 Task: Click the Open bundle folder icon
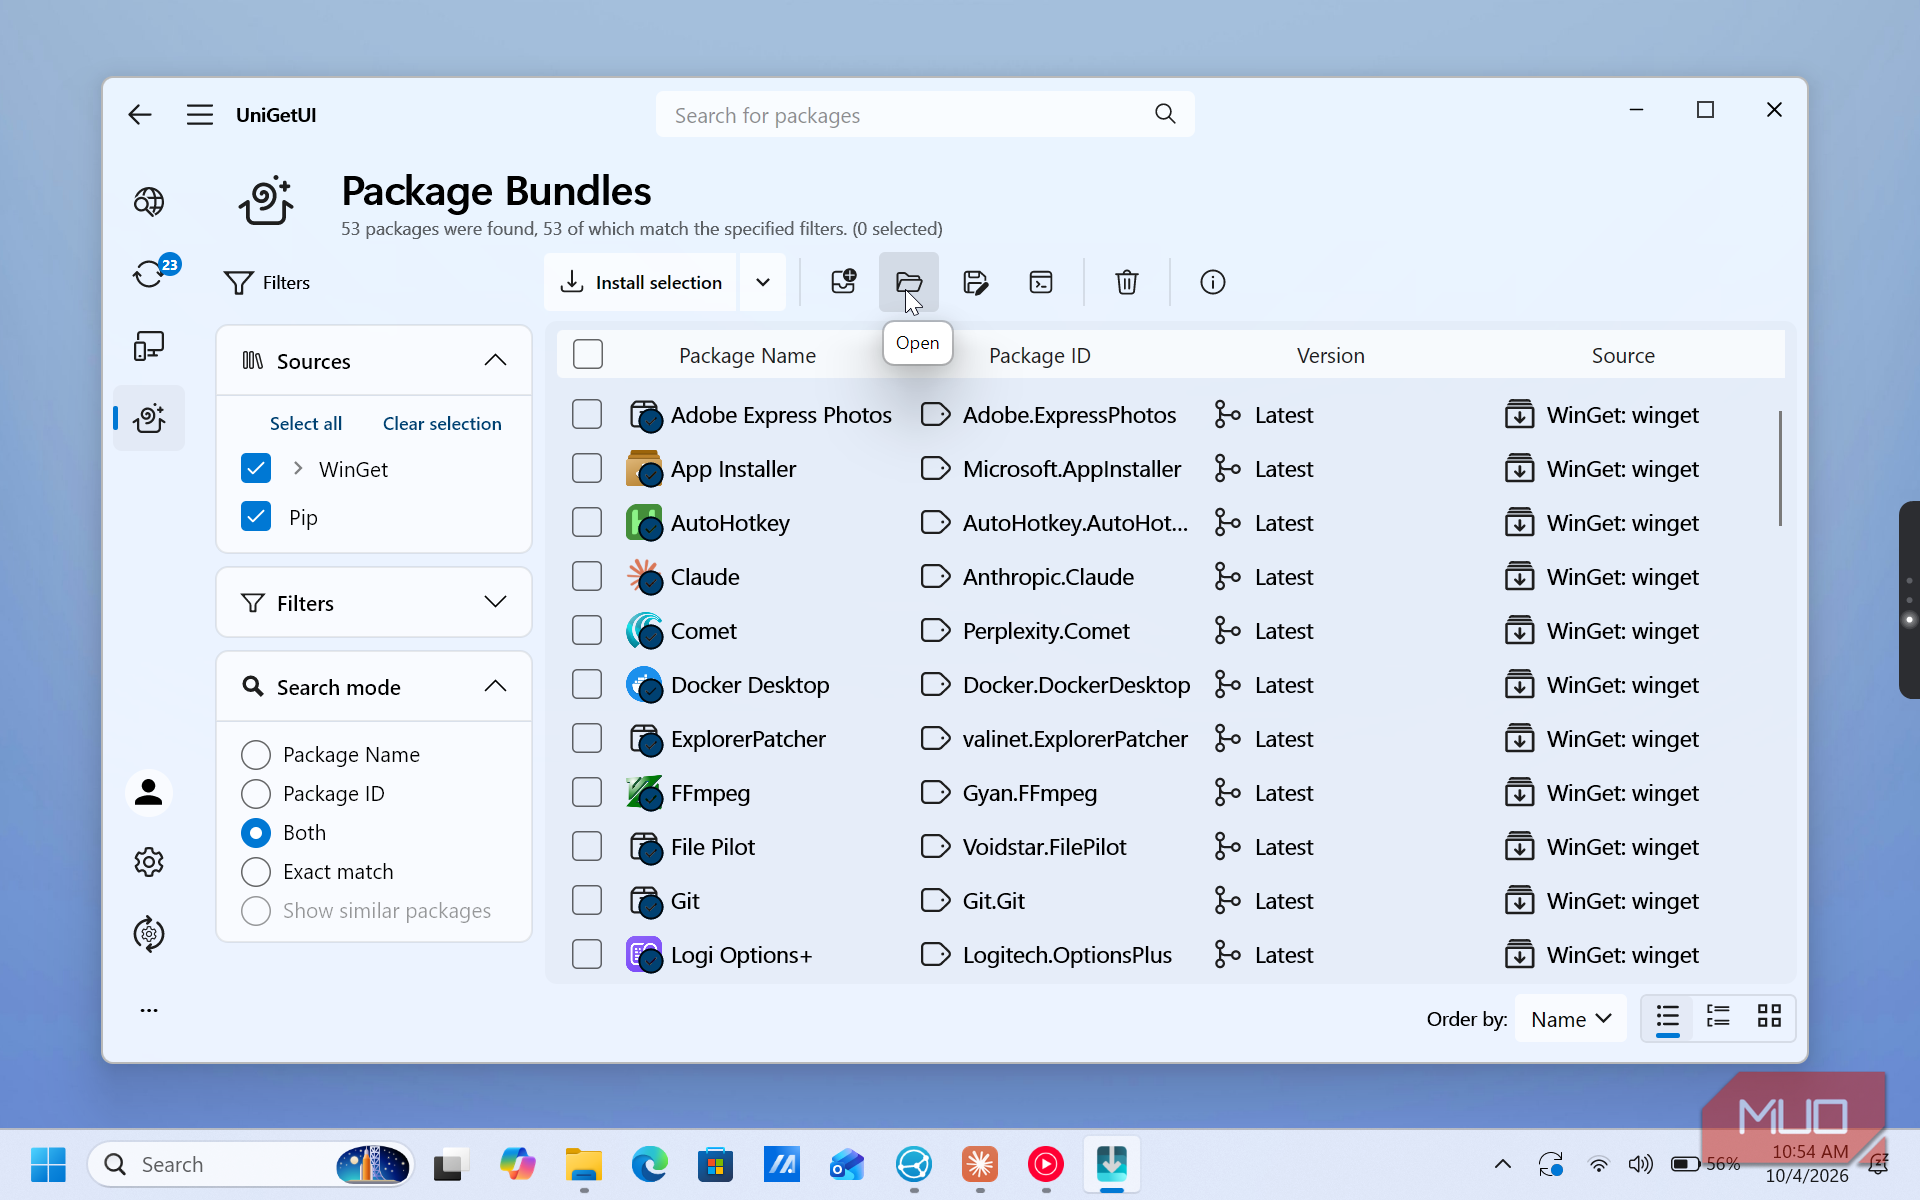[909, 282]
